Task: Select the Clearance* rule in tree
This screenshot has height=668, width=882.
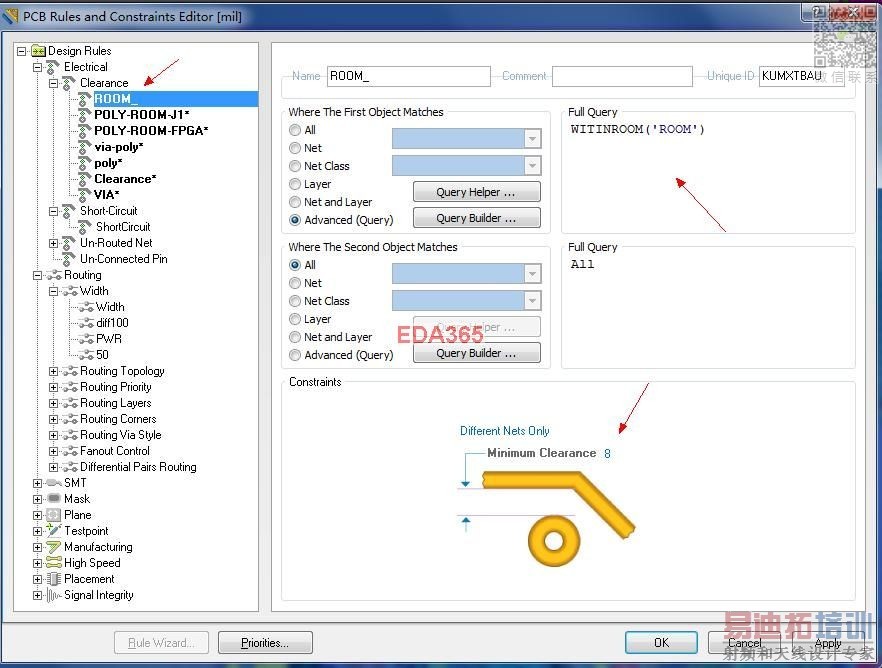Action: 125,179
